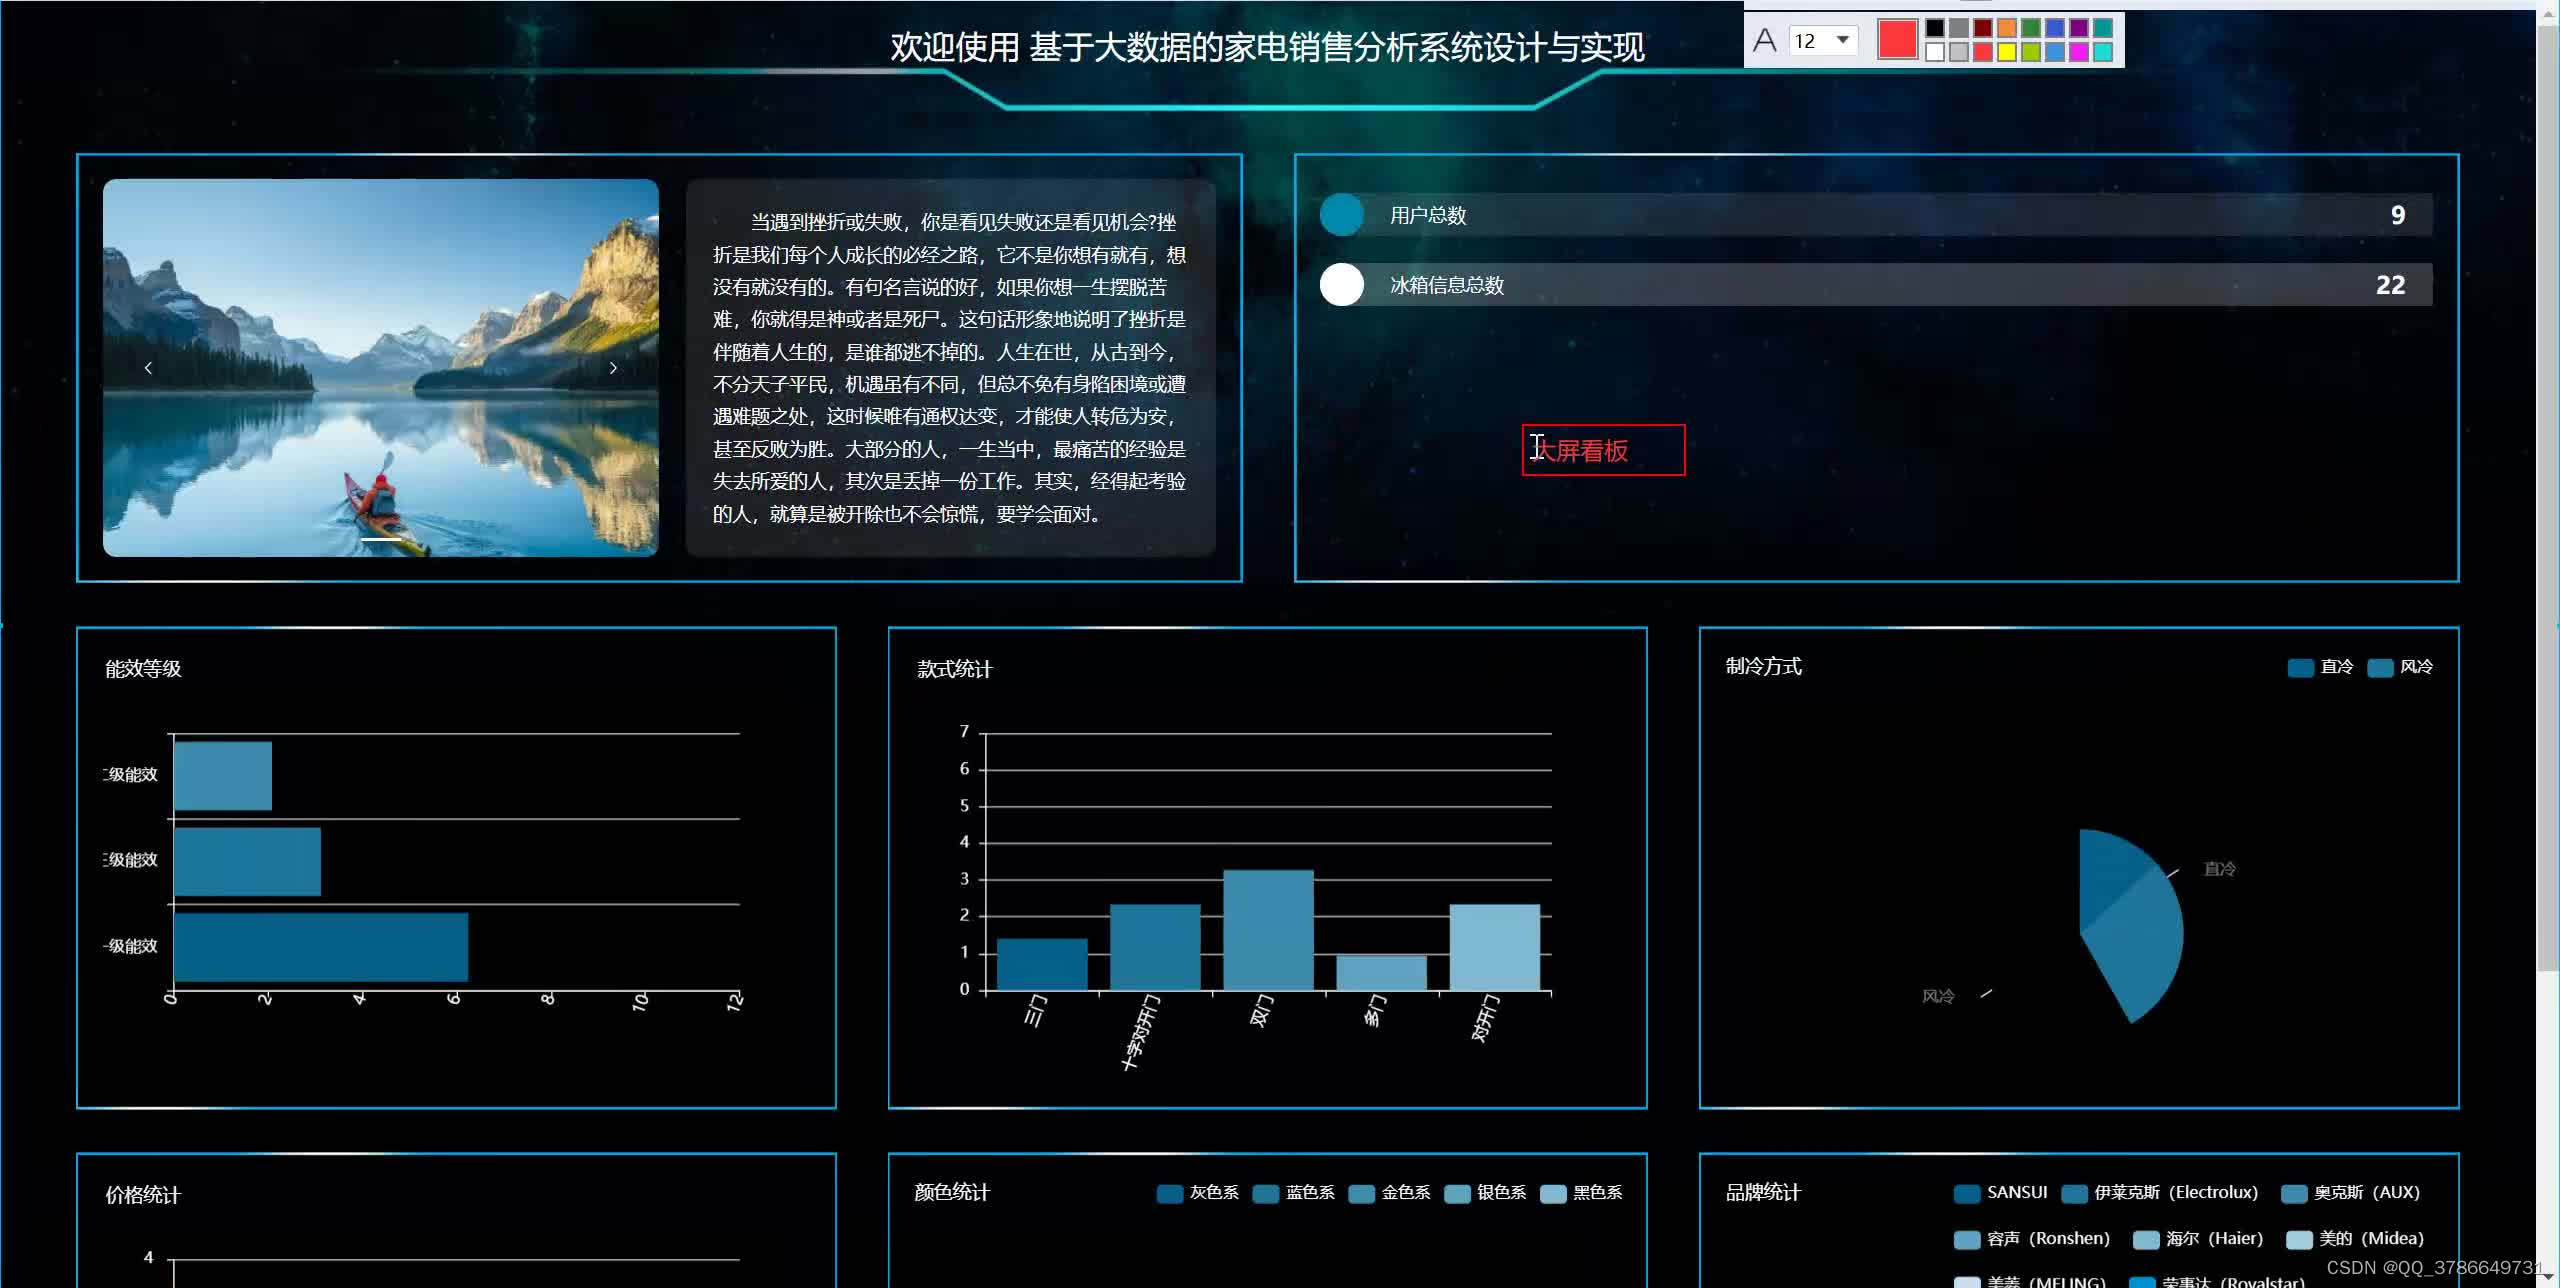2560x1288 pixels.
Task: Go to next carousel image arrow
Action: [x=613, y=368]
